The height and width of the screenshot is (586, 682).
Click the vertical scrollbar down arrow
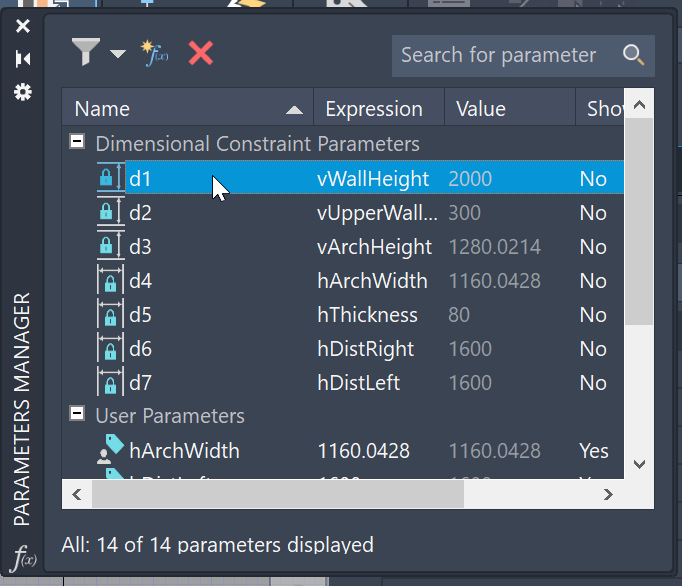tap(639, 464)
